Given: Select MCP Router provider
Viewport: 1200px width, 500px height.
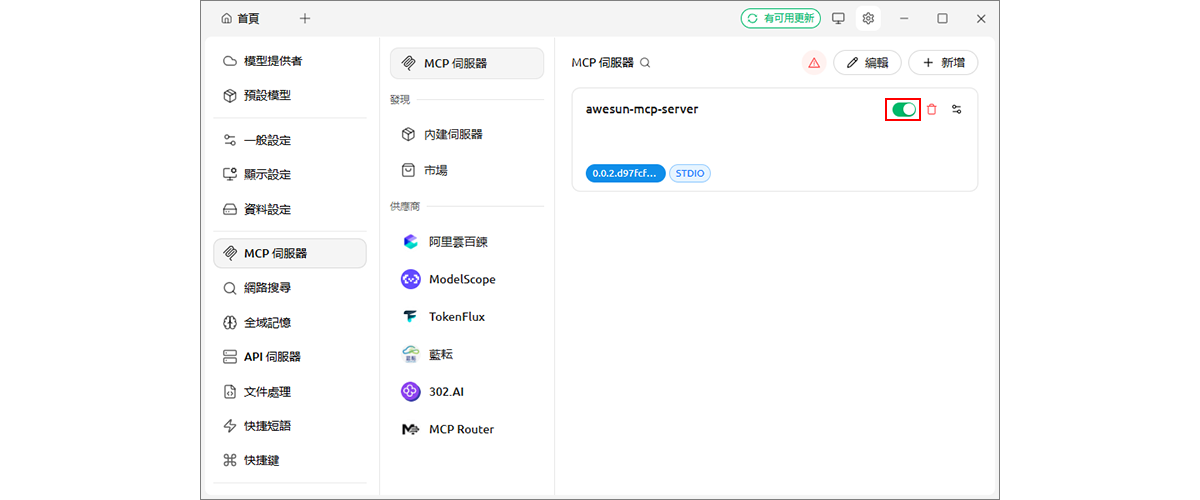Looking at the screenshot, I should [467, 429].
